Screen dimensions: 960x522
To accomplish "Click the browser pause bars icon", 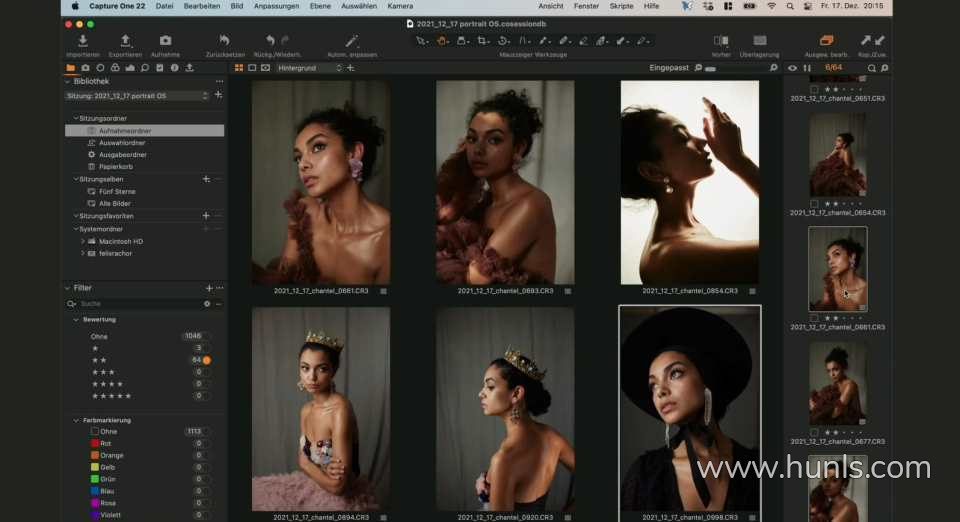I will pyautogui.click(x=807, y=68).
